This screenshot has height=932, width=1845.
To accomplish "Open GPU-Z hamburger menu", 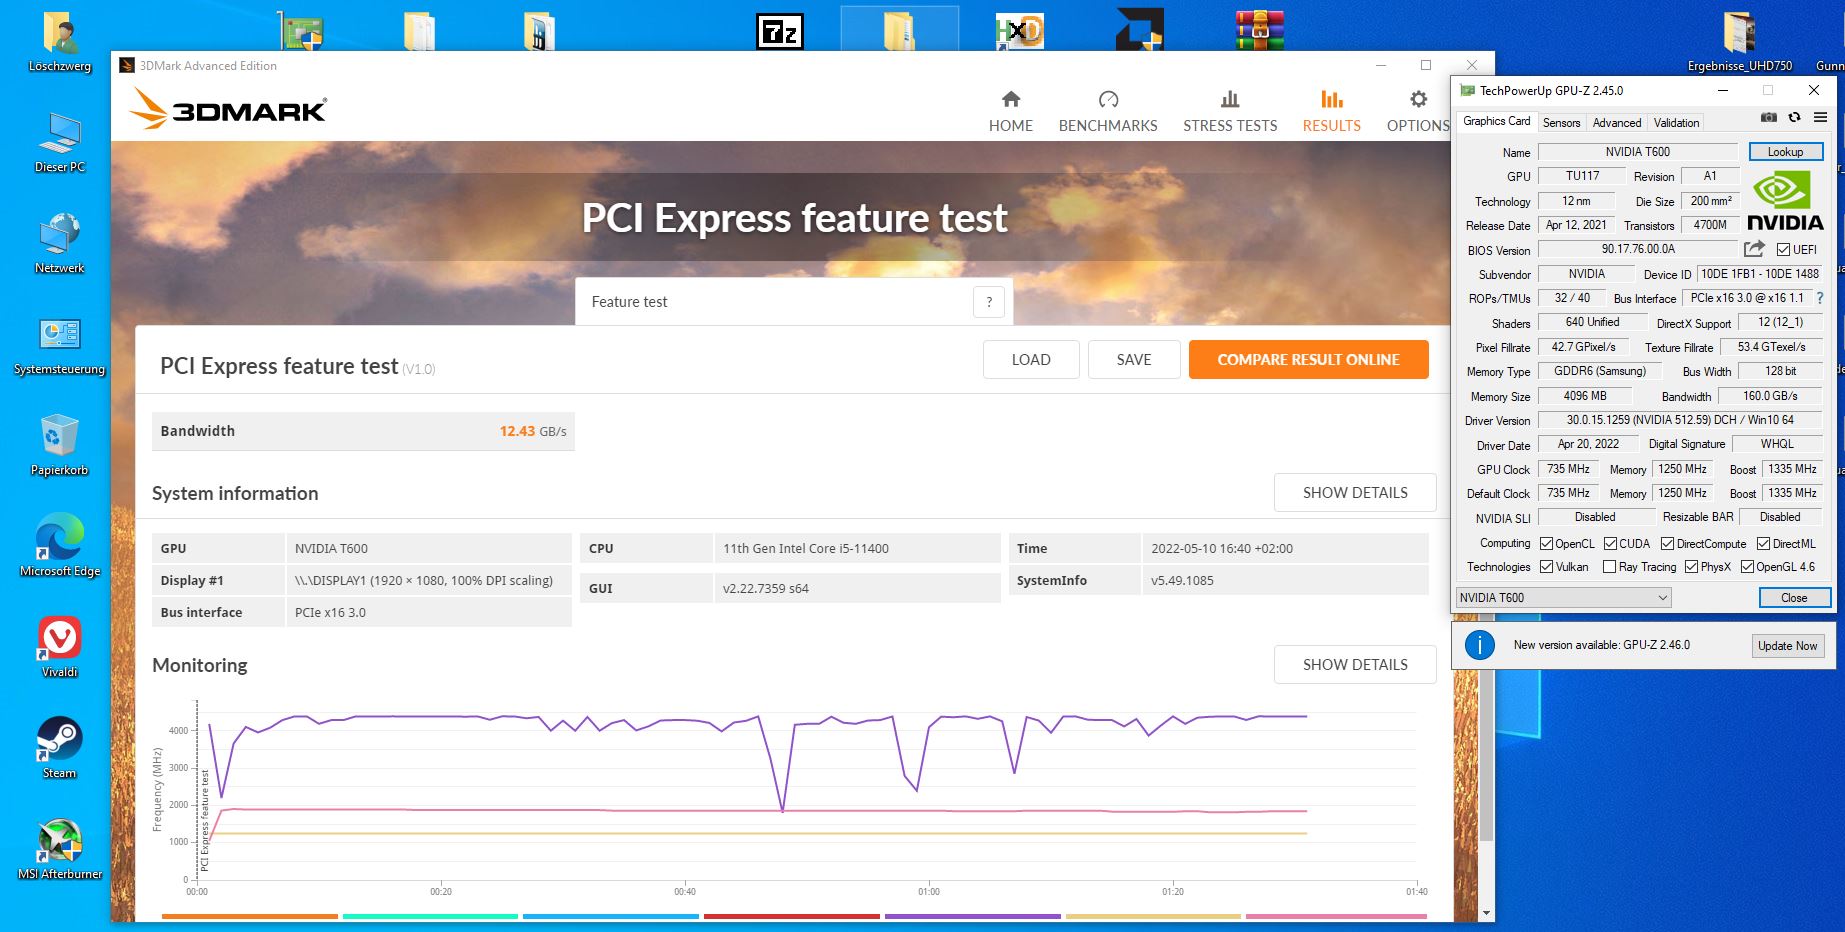I will (x=1820, y=118).
